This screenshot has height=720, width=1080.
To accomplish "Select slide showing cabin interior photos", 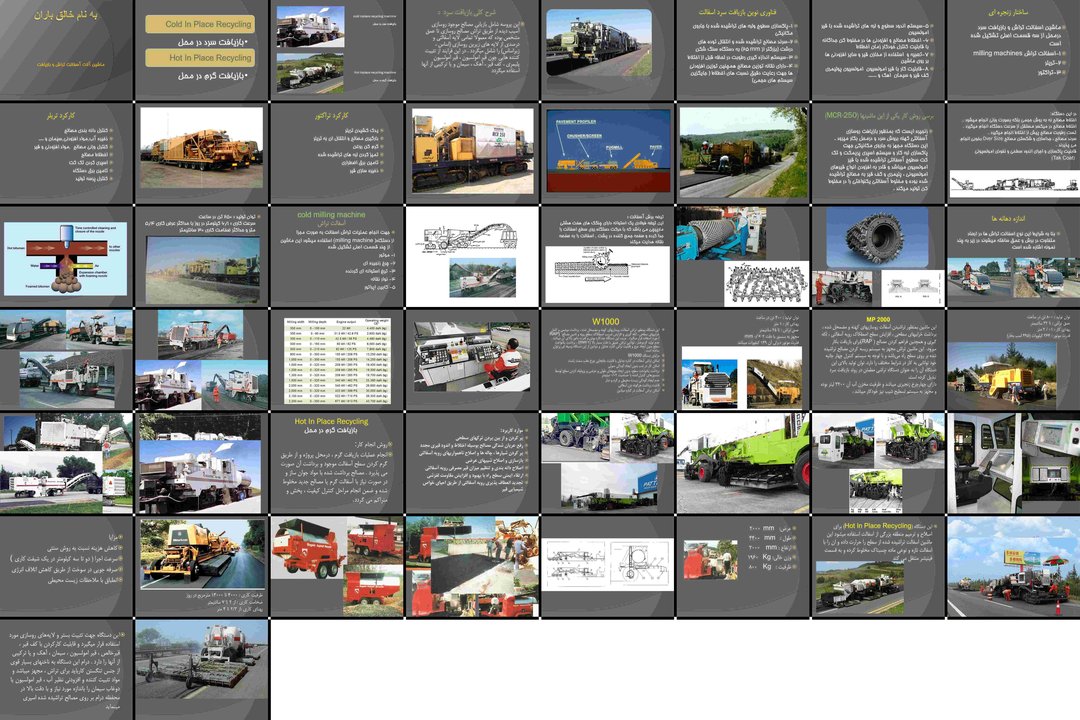I will (1012, 463).
